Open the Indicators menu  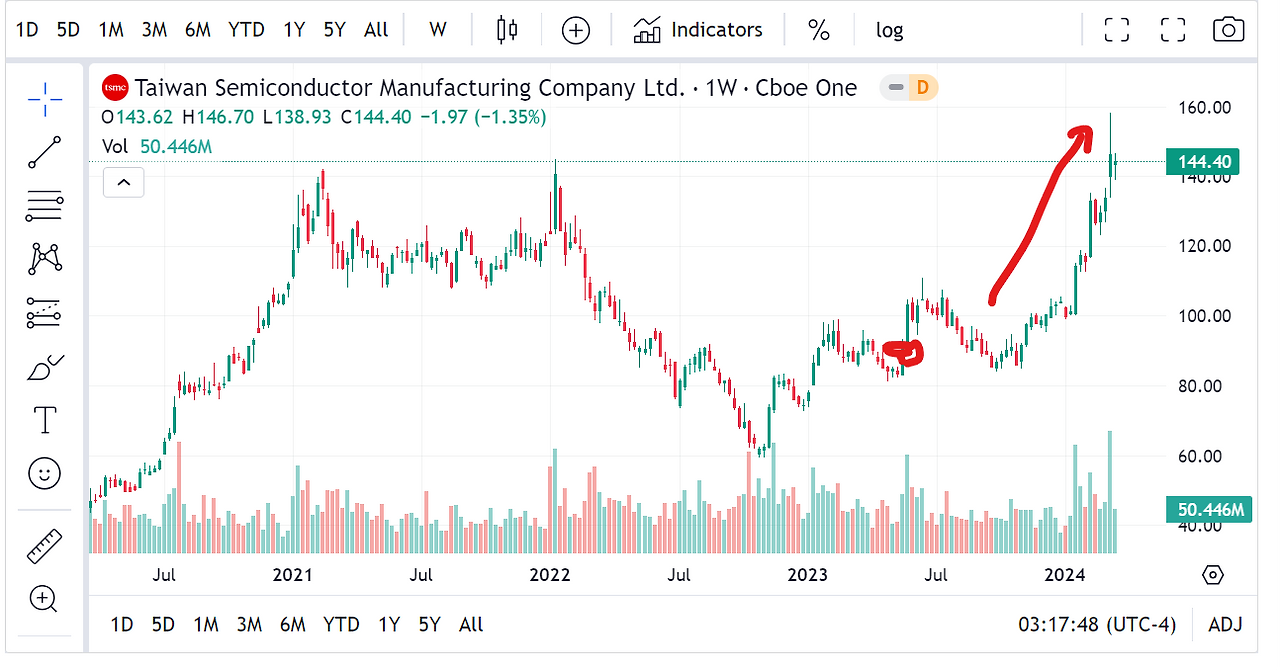697,30
